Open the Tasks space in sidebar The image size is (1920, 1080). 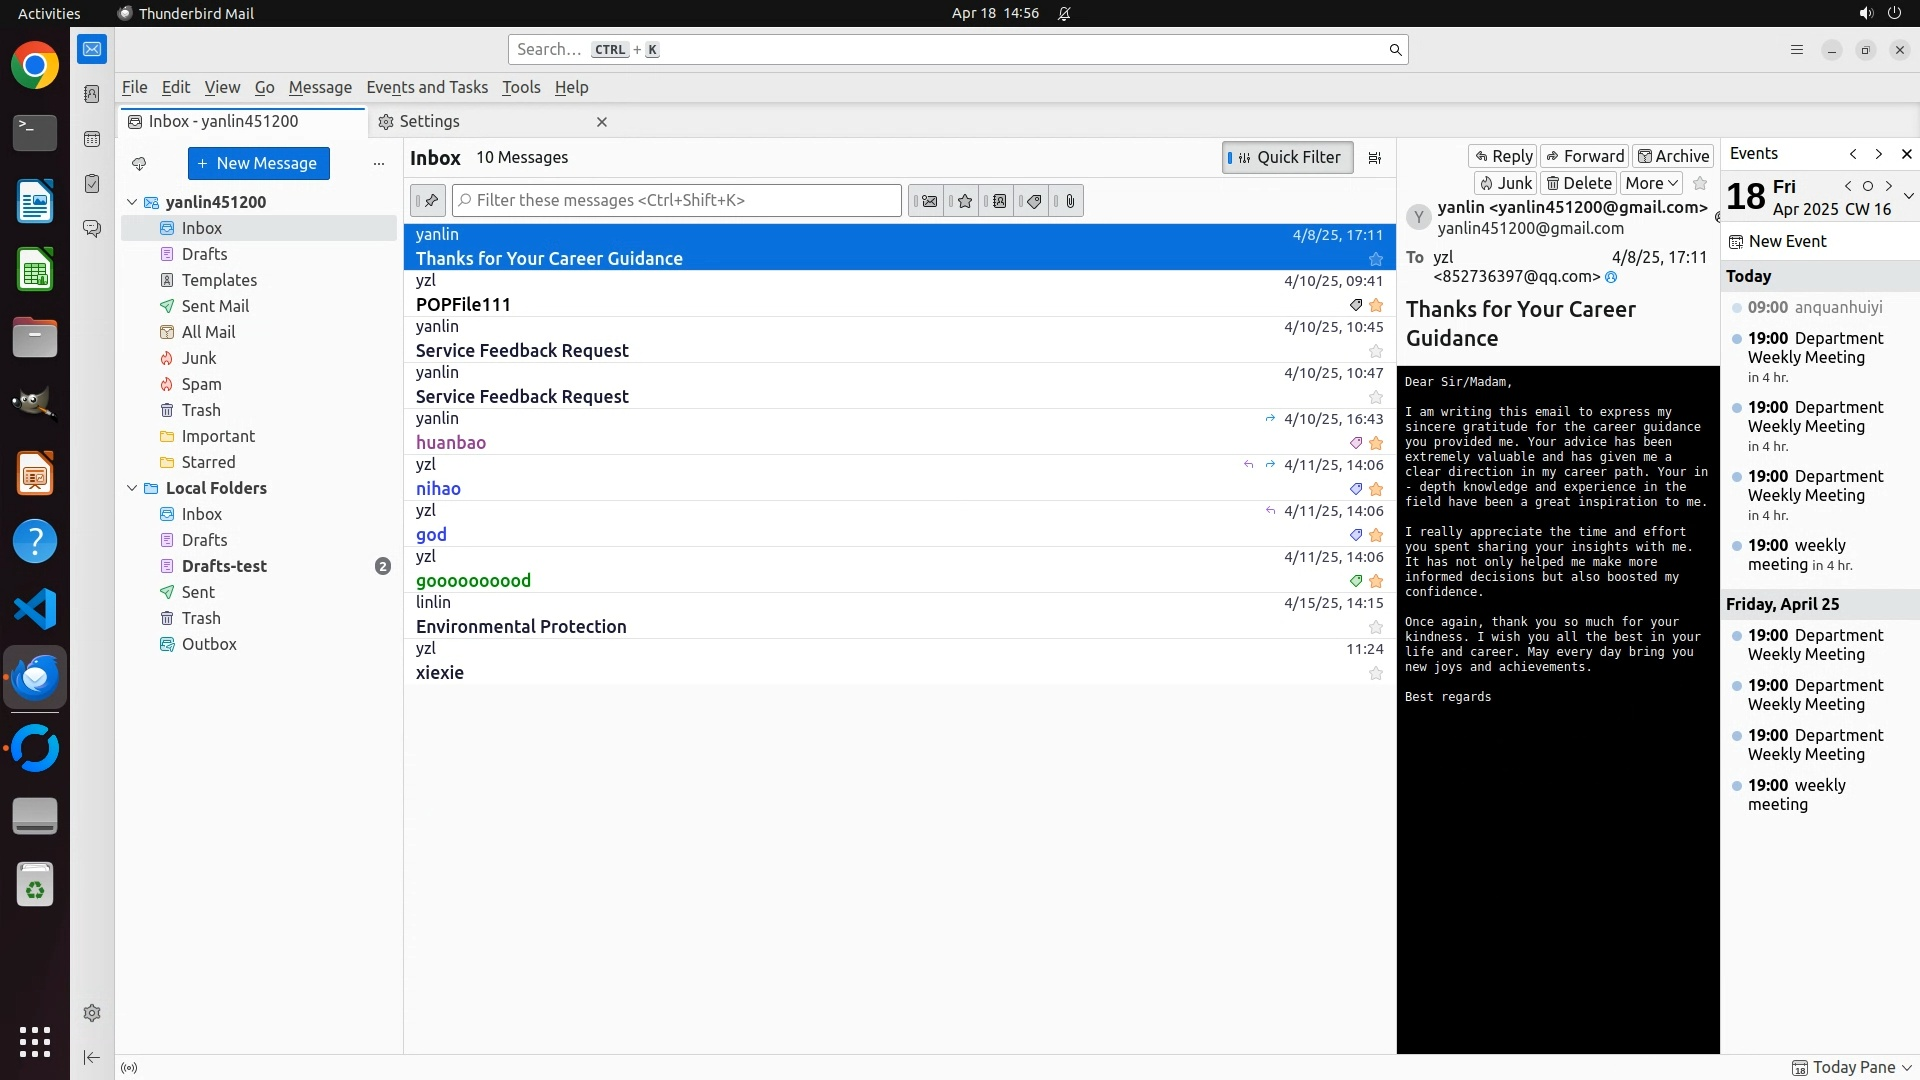pos(92,184)
